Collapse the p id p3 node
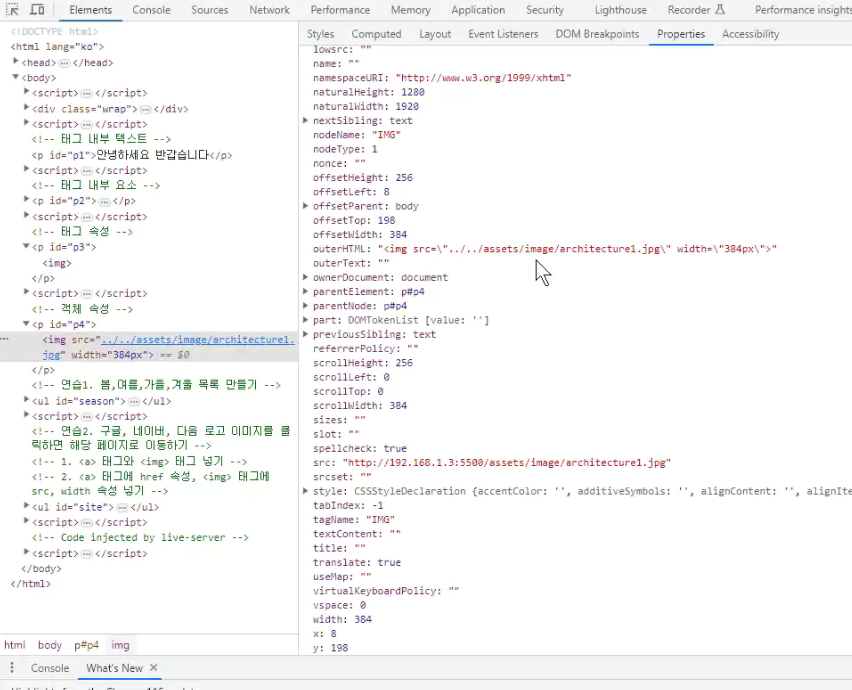Screen dimensions: 852x690 coord(26,246)
